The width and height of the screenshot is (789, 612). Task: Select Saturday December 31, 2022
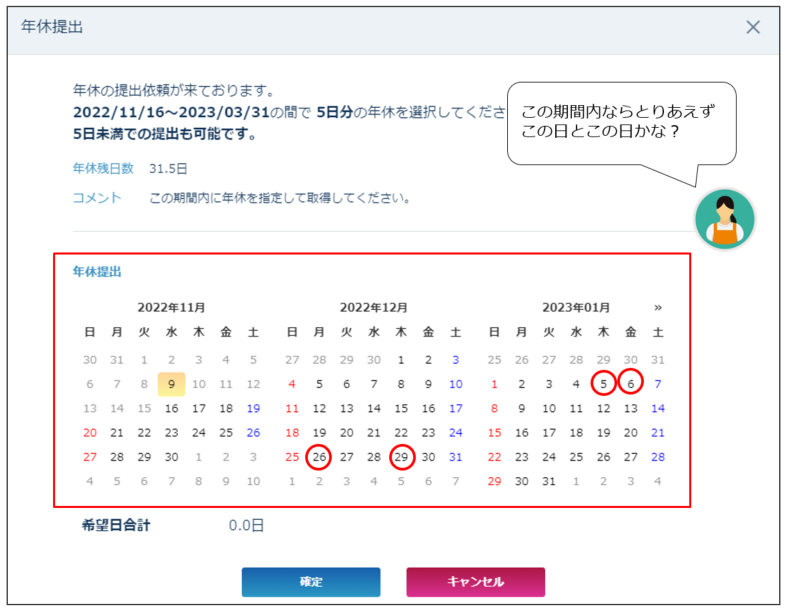(x=455, y=457)
